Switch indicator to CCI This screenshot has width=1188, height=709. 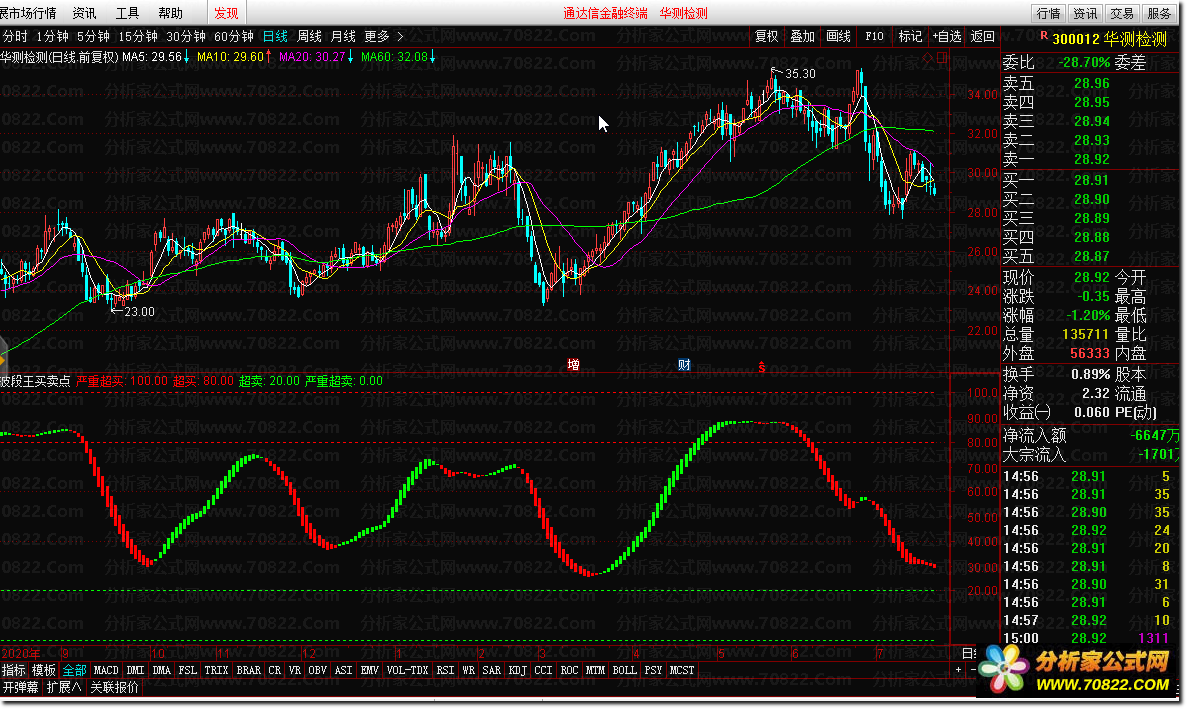[x=543, y=670]
